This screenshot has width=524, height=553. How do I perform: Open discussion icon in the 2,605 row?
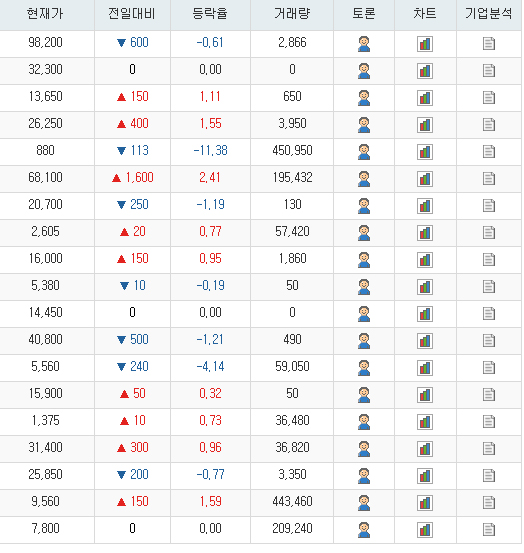point(364,233)
